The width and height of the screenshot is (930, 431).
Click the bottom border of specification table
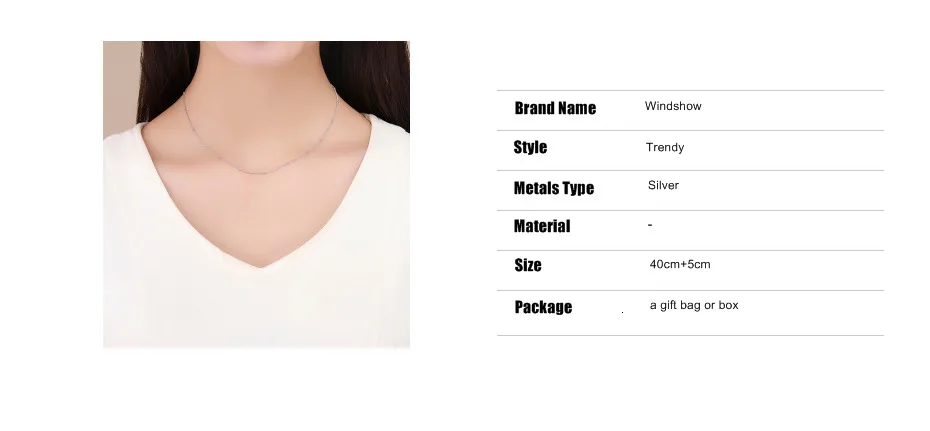click(x=690, y=336)
